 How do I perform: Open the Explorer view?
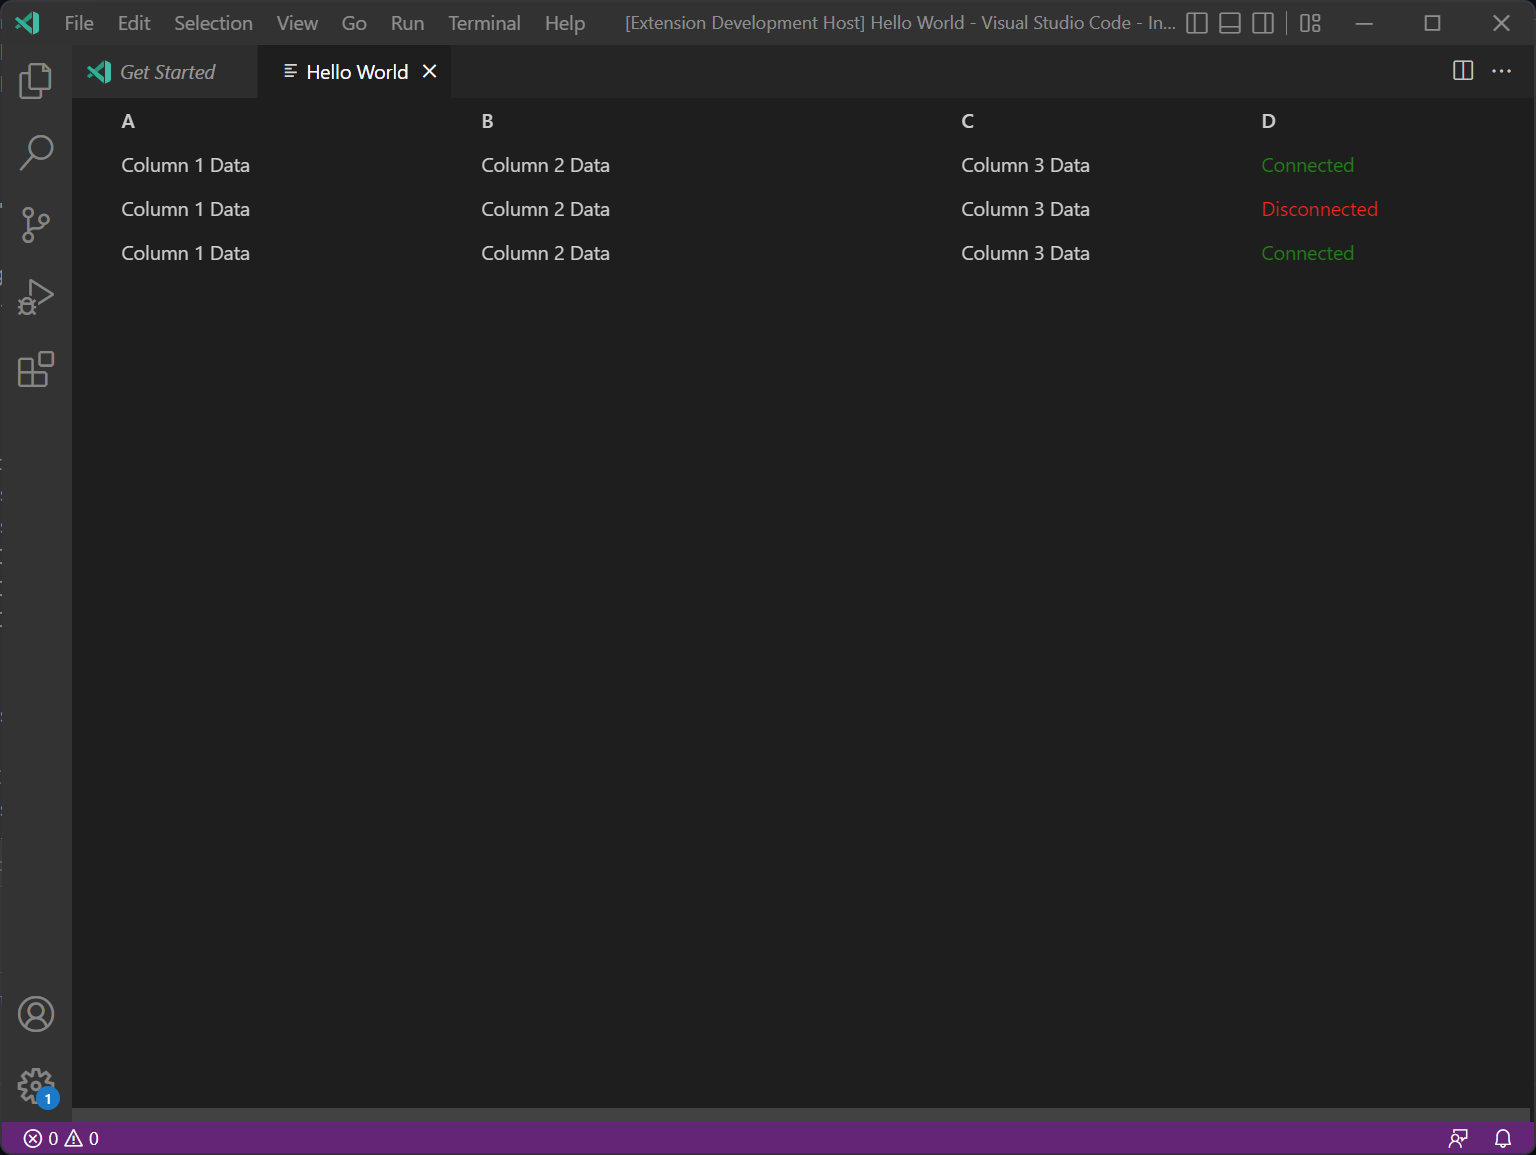36,81
